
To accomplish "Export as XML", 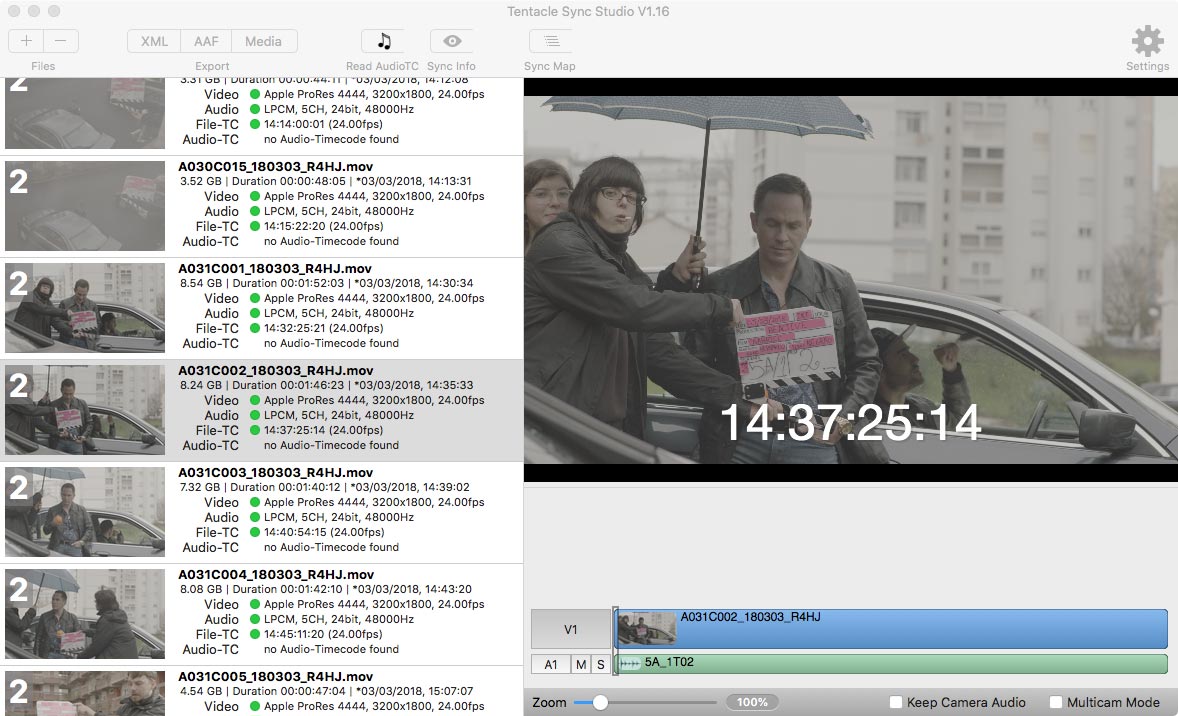I will click(154, 41).
